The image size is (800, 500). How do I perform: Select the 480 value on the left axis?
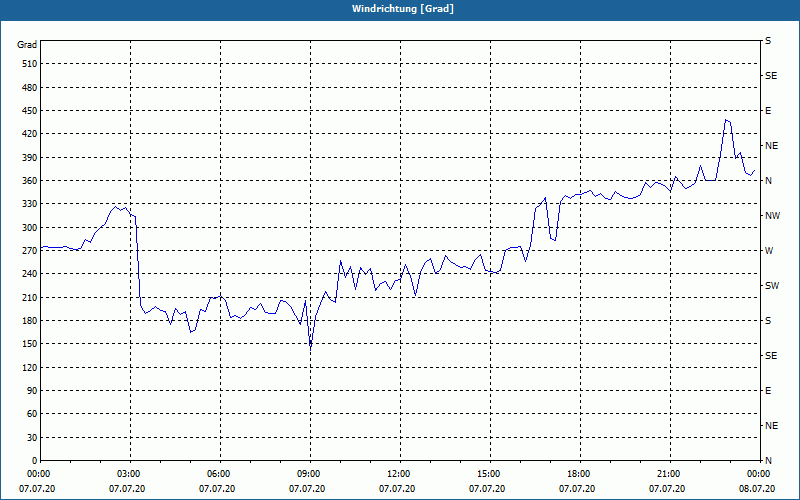point(30,88)
